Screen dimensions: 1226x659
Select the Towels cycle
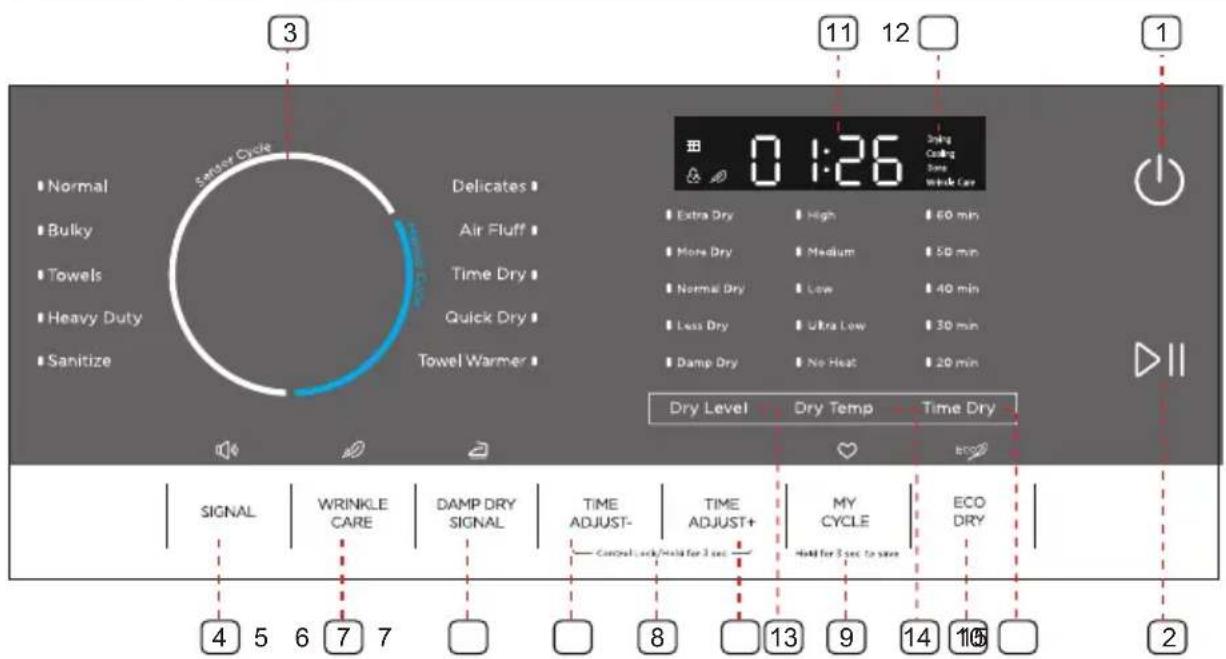70,274
